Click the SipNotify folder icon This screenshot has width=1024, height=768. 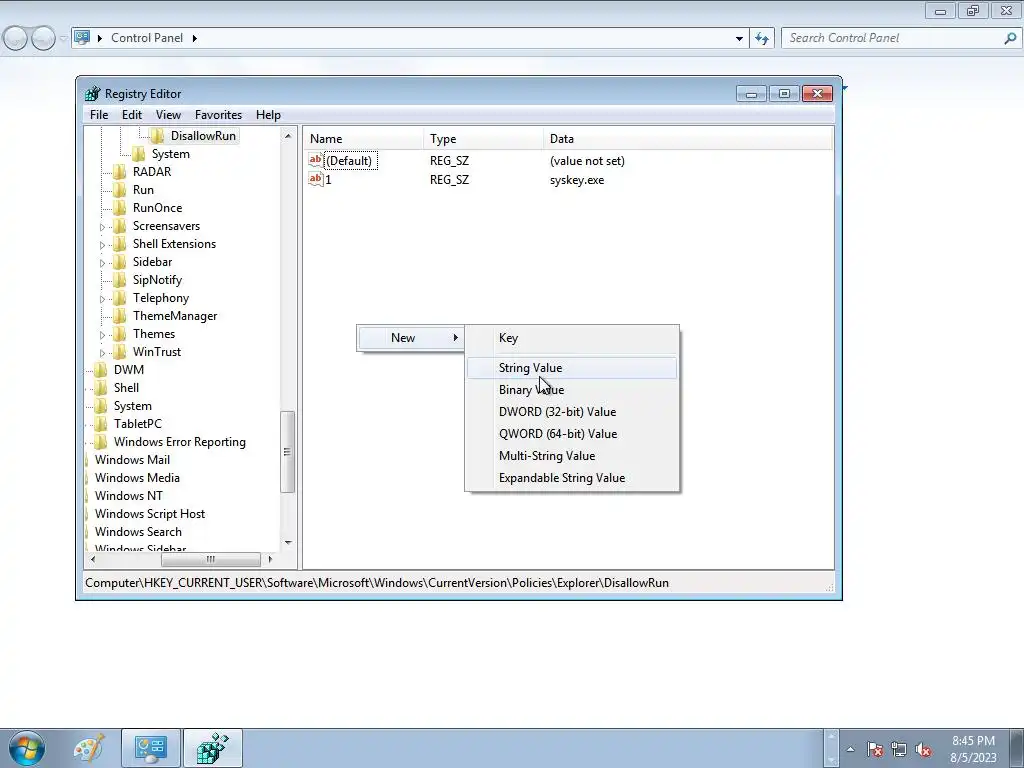click(119, 280)
